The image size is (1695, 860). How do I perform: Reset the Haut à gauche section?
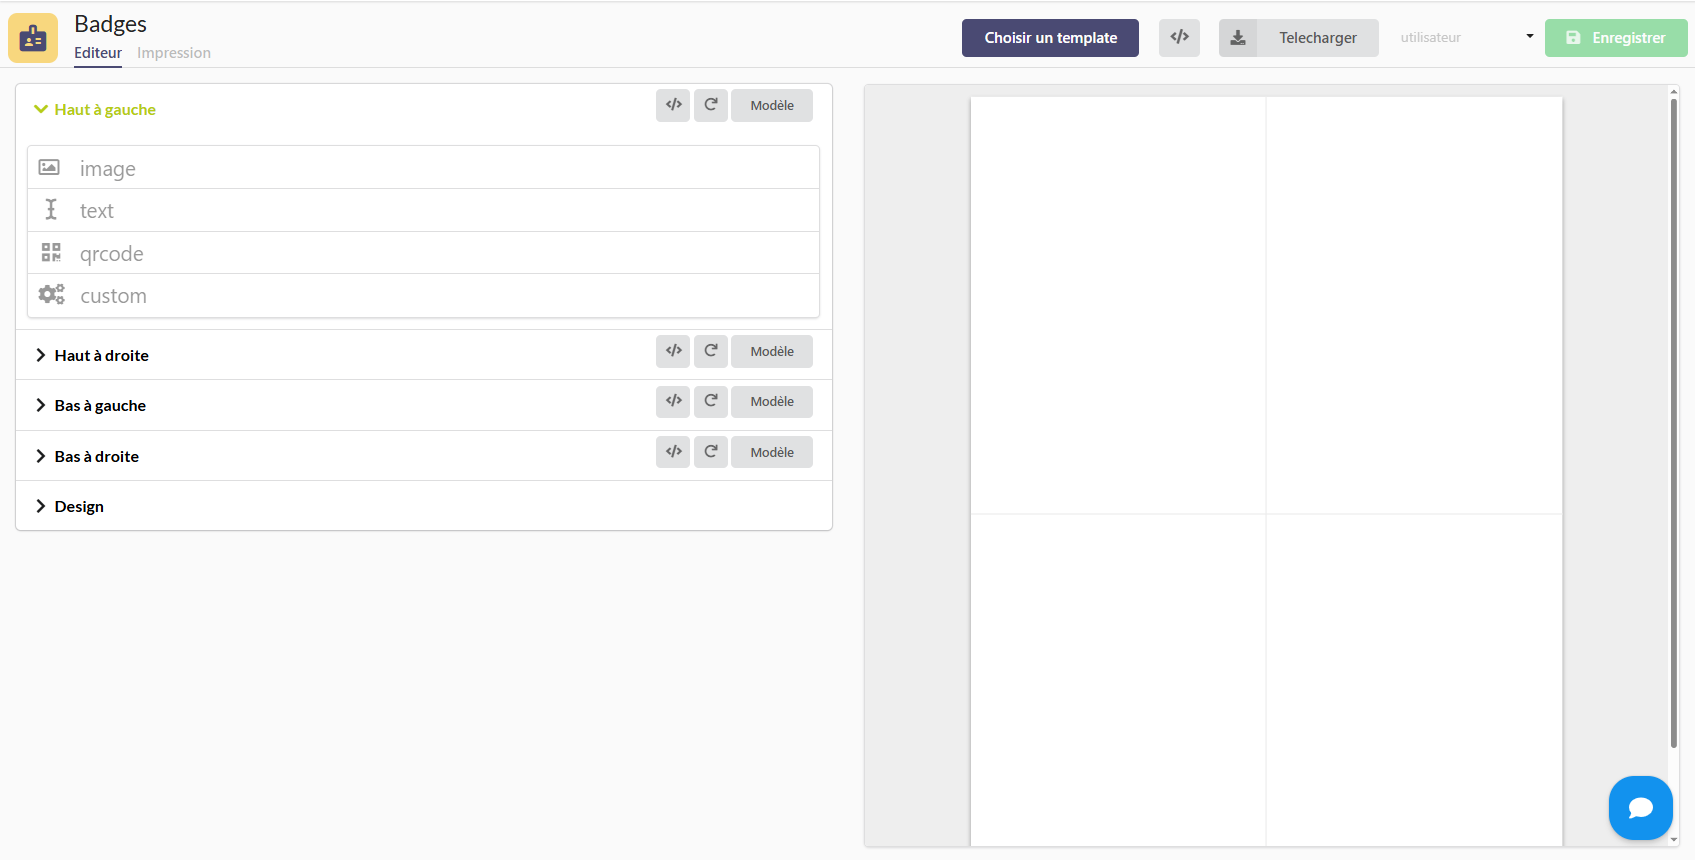pyautogui.click(x=710, y=105)
